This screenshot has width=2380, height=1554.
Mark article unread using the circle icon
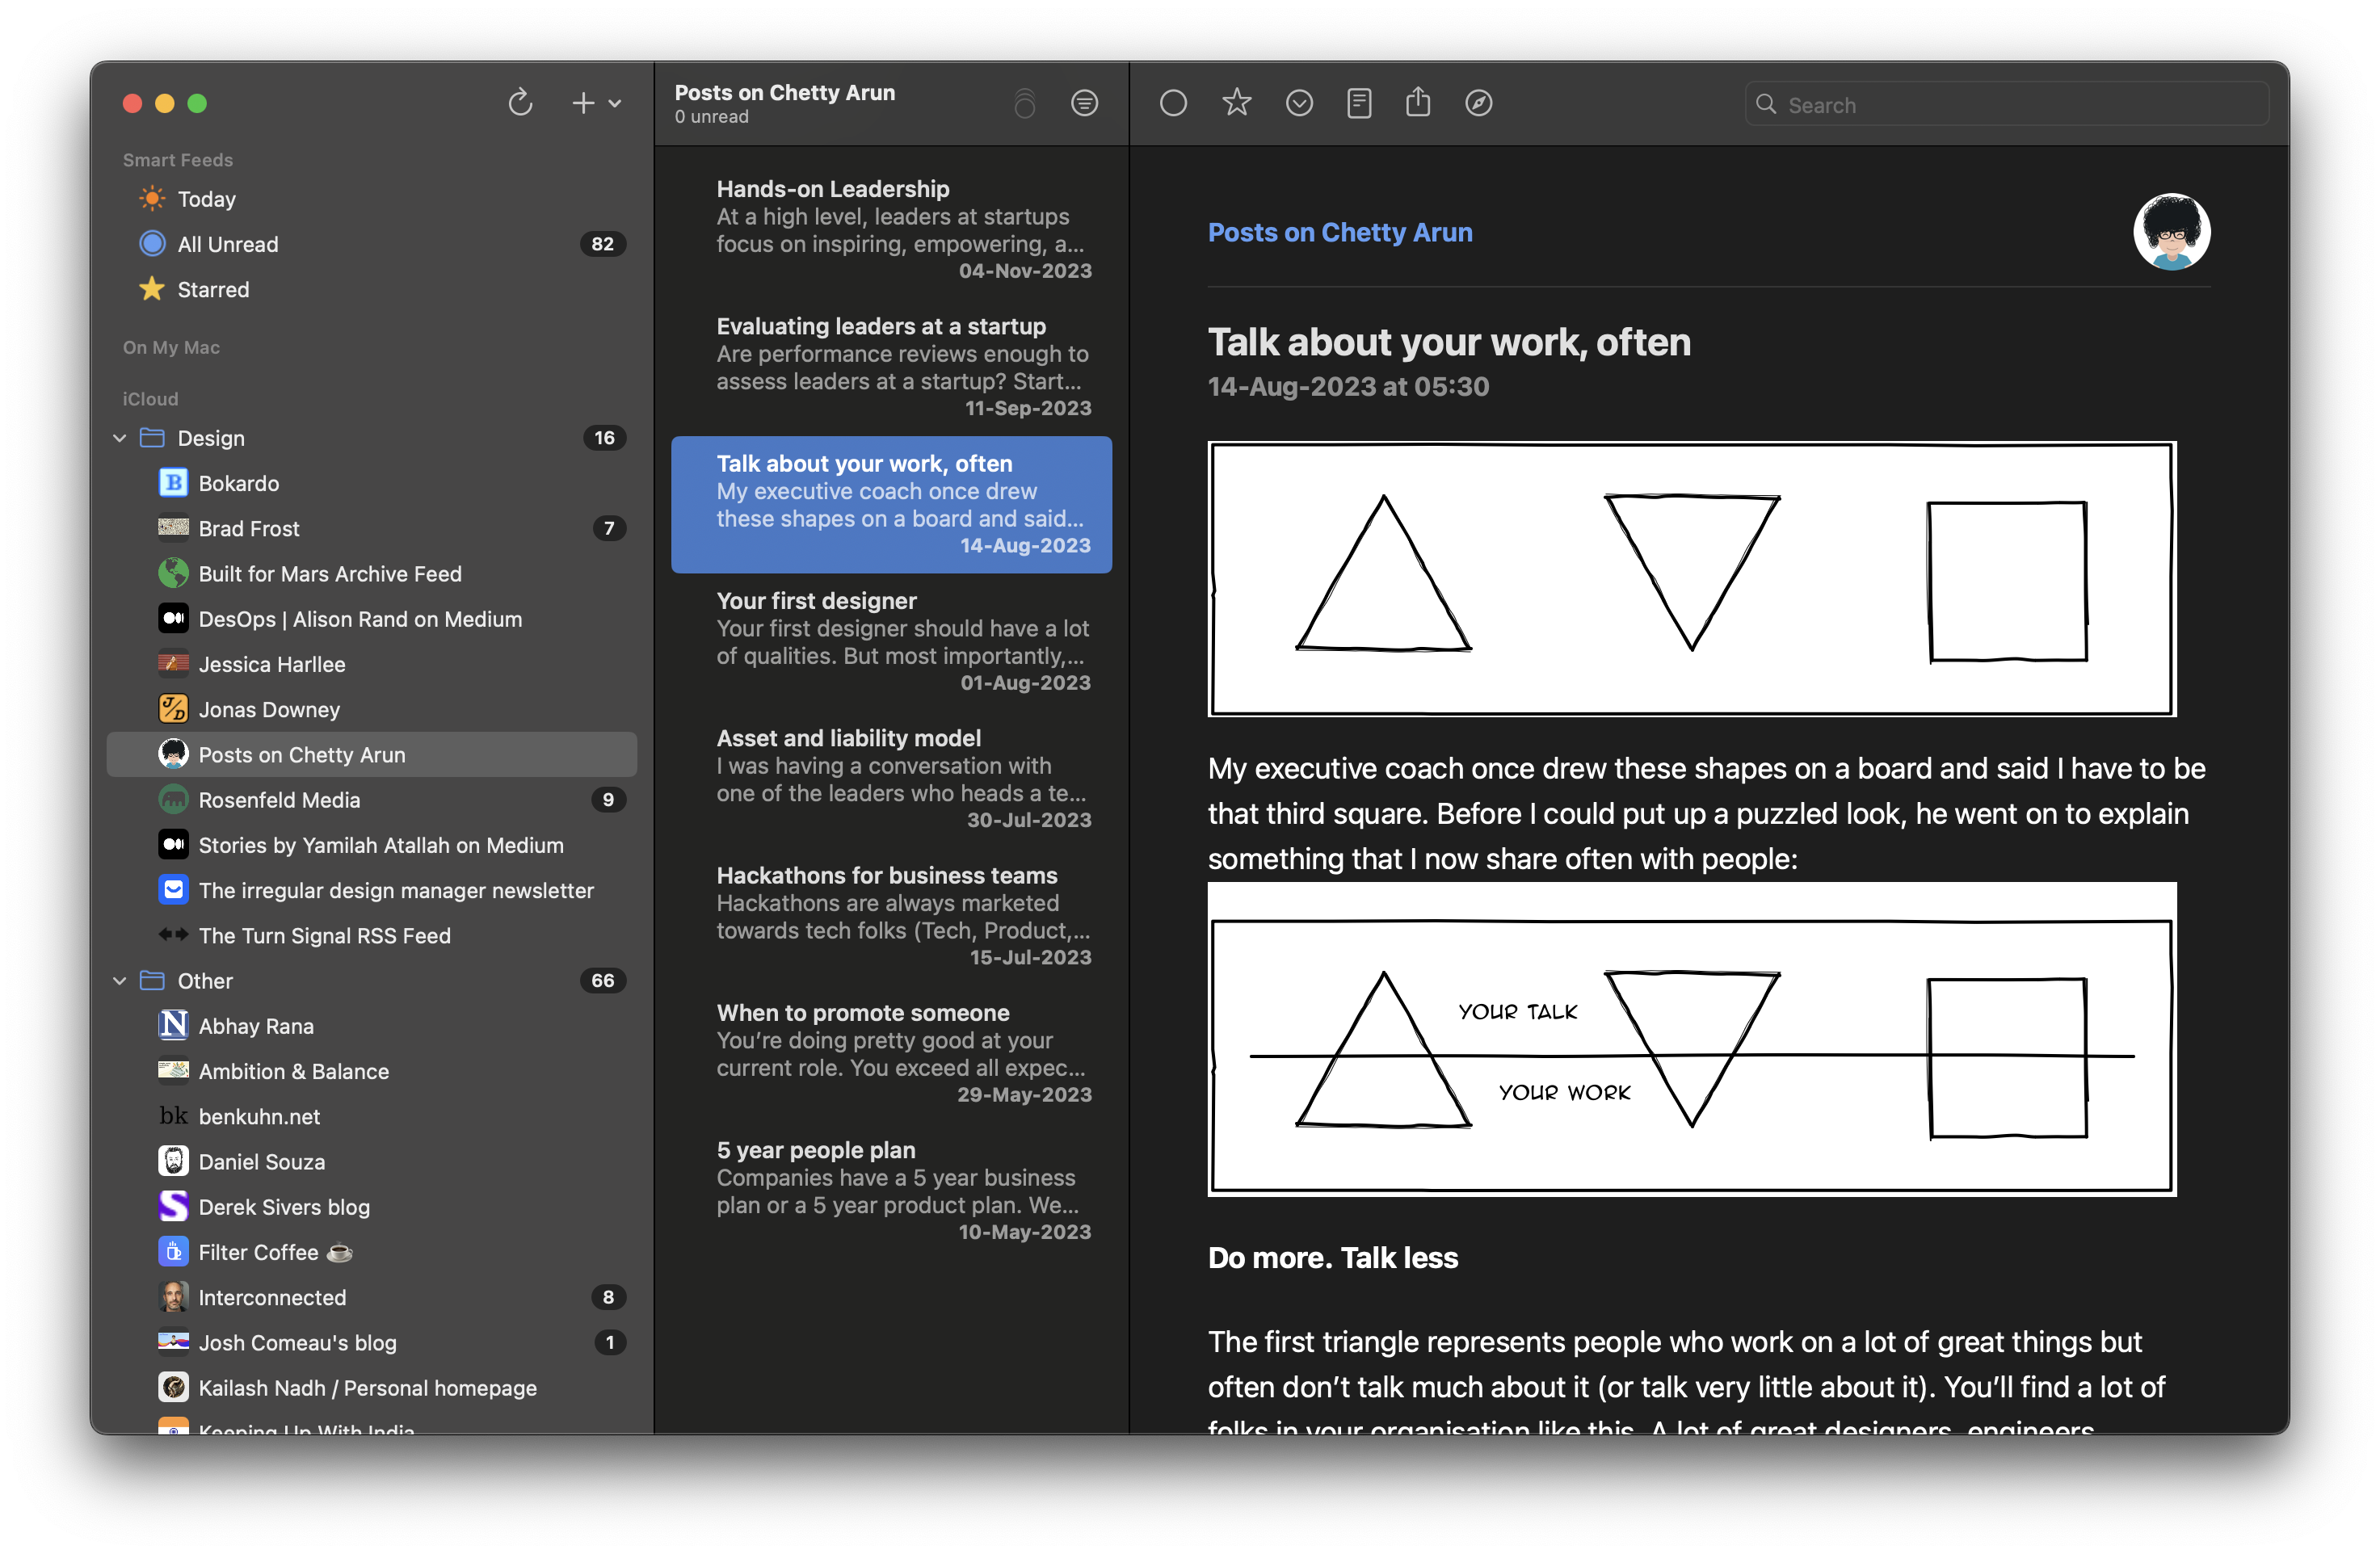[x=1173, y=103]
